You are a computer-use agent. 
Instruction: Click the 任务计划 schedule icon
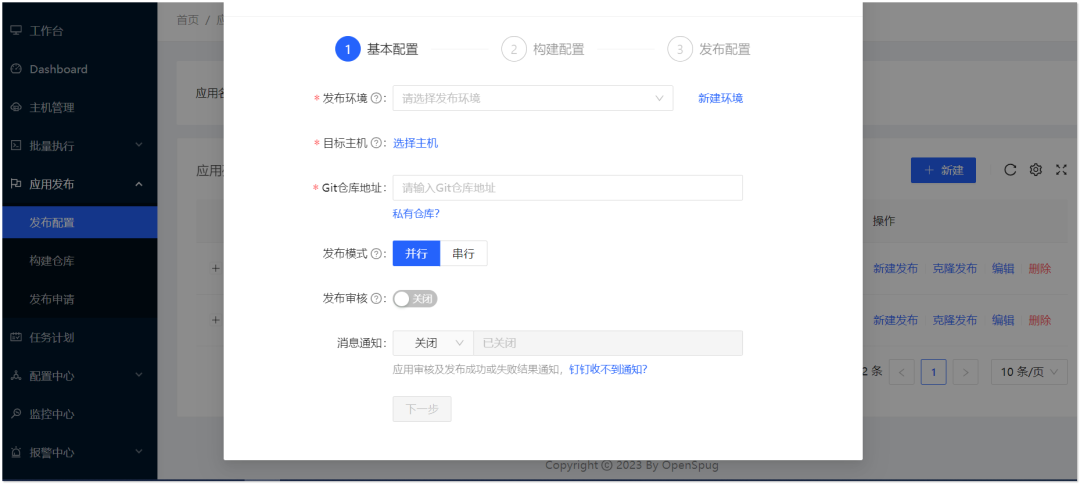tap(17, 337)
